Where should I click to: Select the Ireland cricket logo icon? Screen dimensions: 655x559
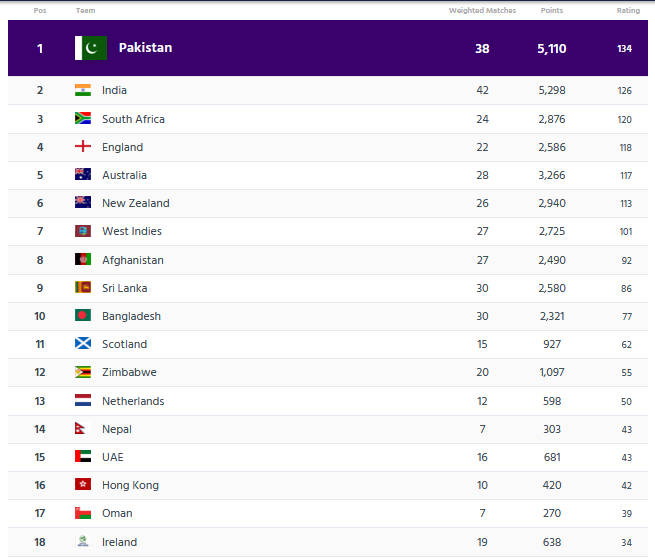[x=83, y=541]
